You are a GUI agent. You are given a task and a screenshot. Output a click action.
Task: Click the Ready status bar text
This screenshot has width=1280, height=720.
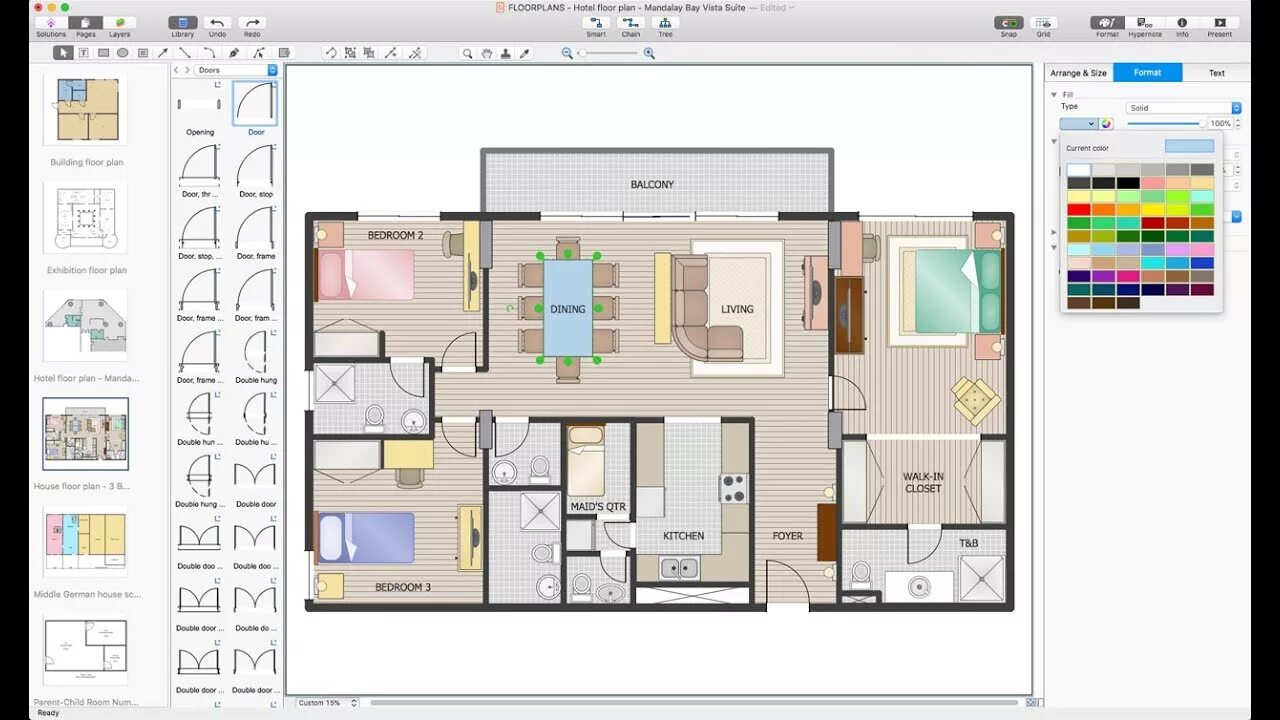[x=48, y=713]
